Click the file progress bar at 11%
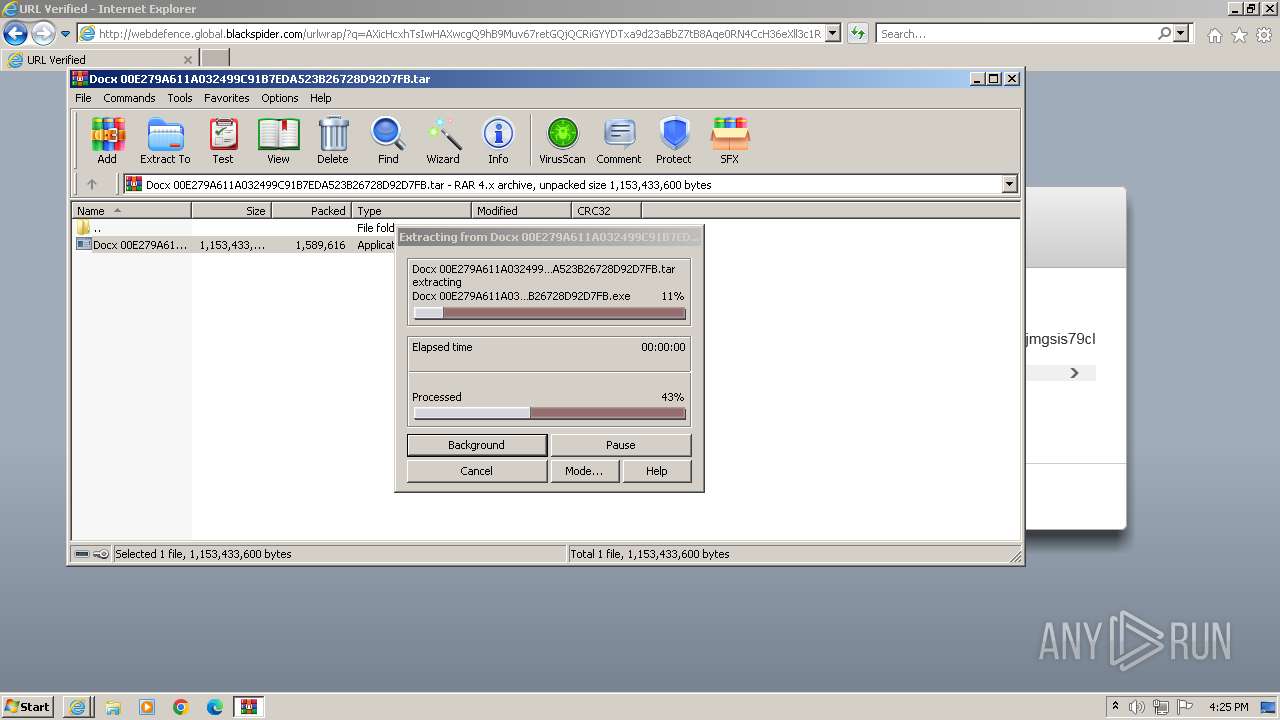This screenshot has width=1280, height=720. pos(549,313)
